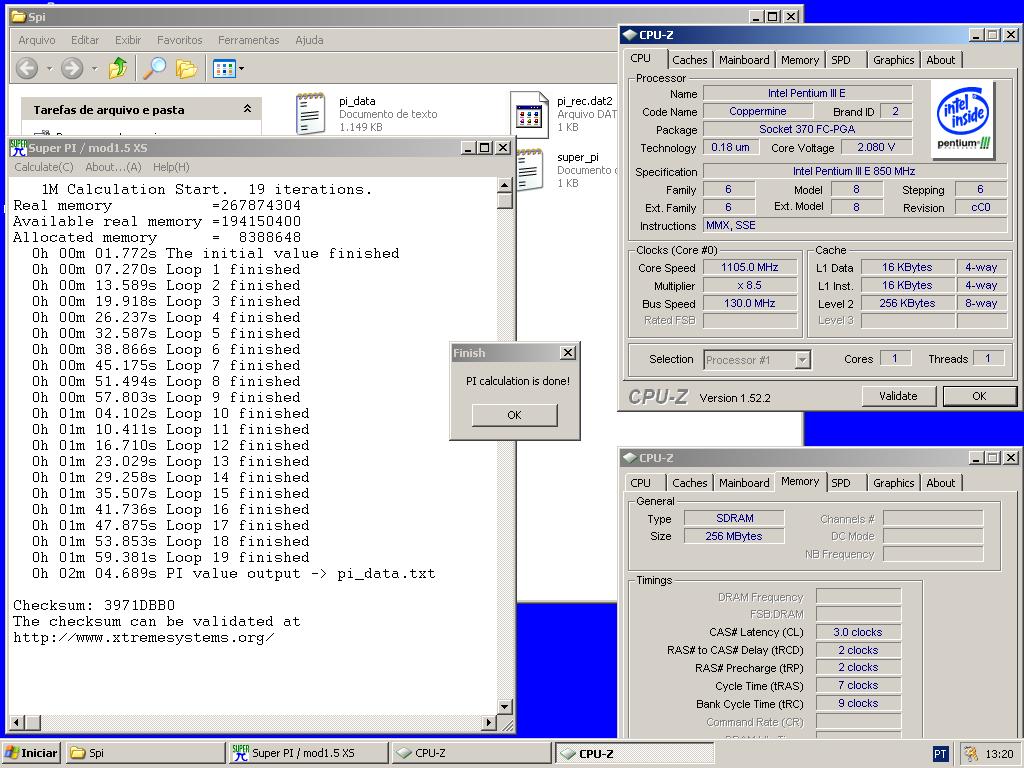Viewport: 1024px width, 768px height.
Task: Click the Validate button in CPU-Z
Action: [x=899, y=396]
